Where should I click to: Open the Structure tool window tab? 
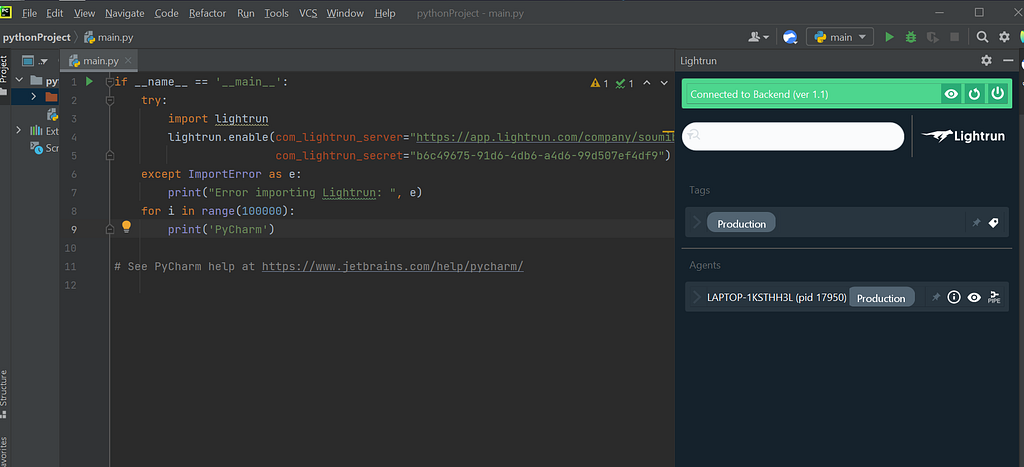(x=4, y=393)
